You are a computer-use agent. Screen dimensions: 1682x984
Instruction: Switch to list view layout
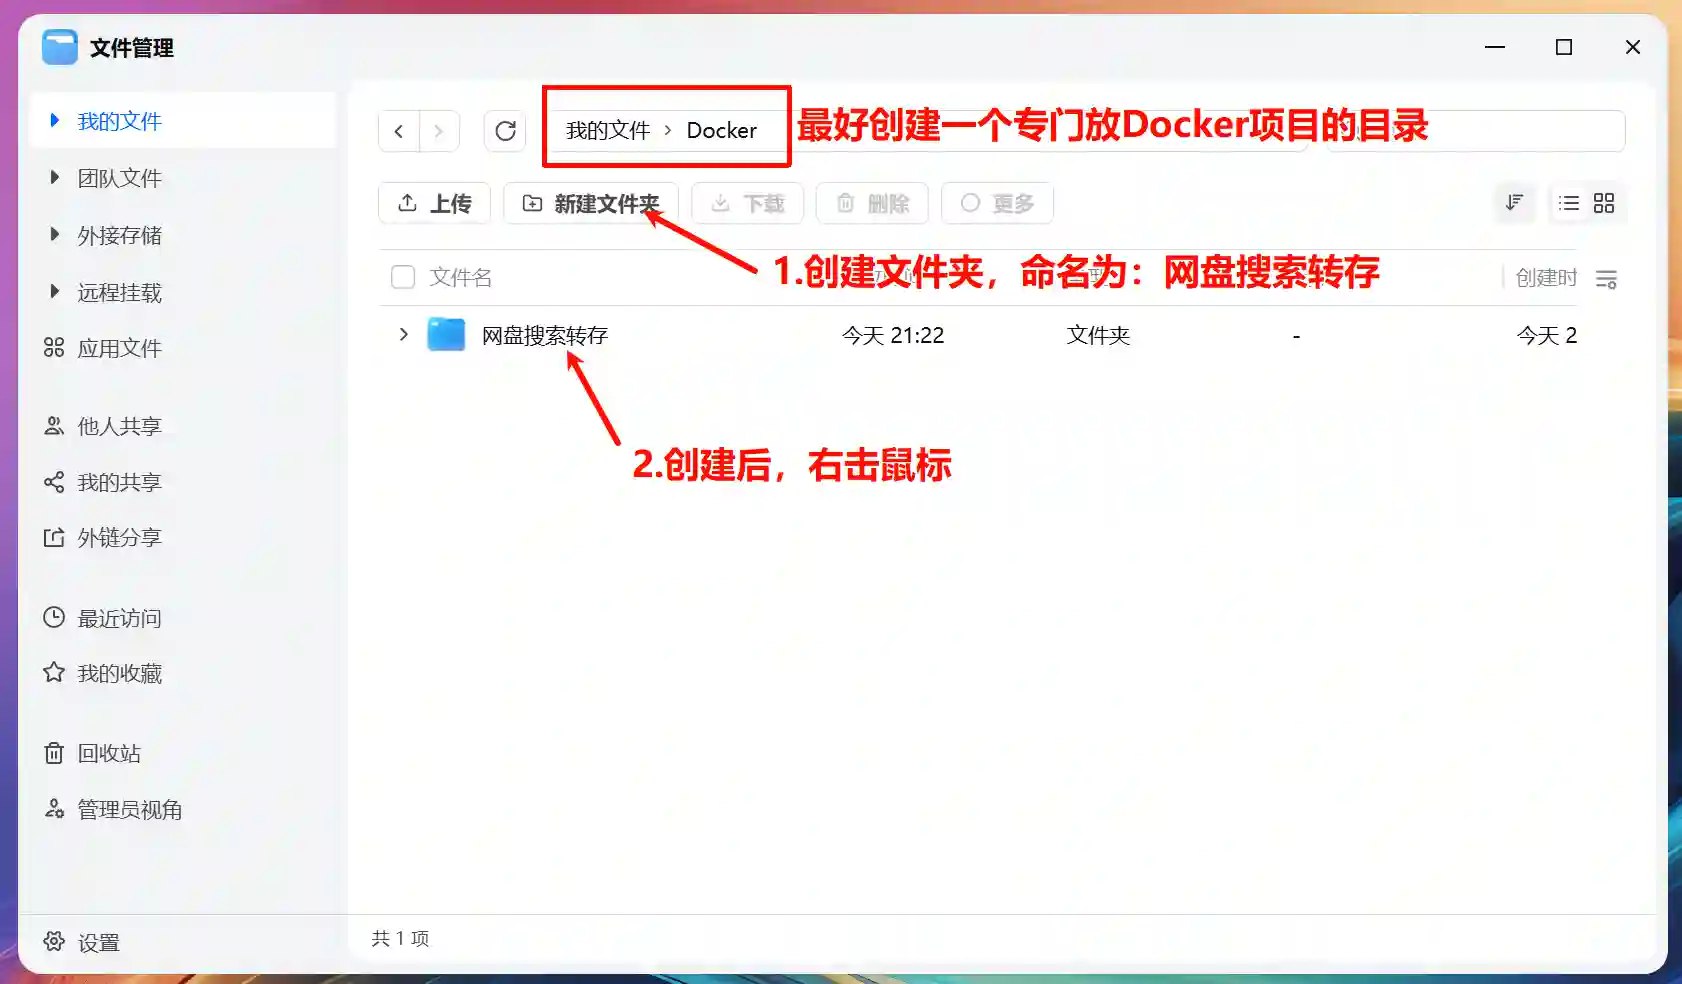[x=1569, y=203]
